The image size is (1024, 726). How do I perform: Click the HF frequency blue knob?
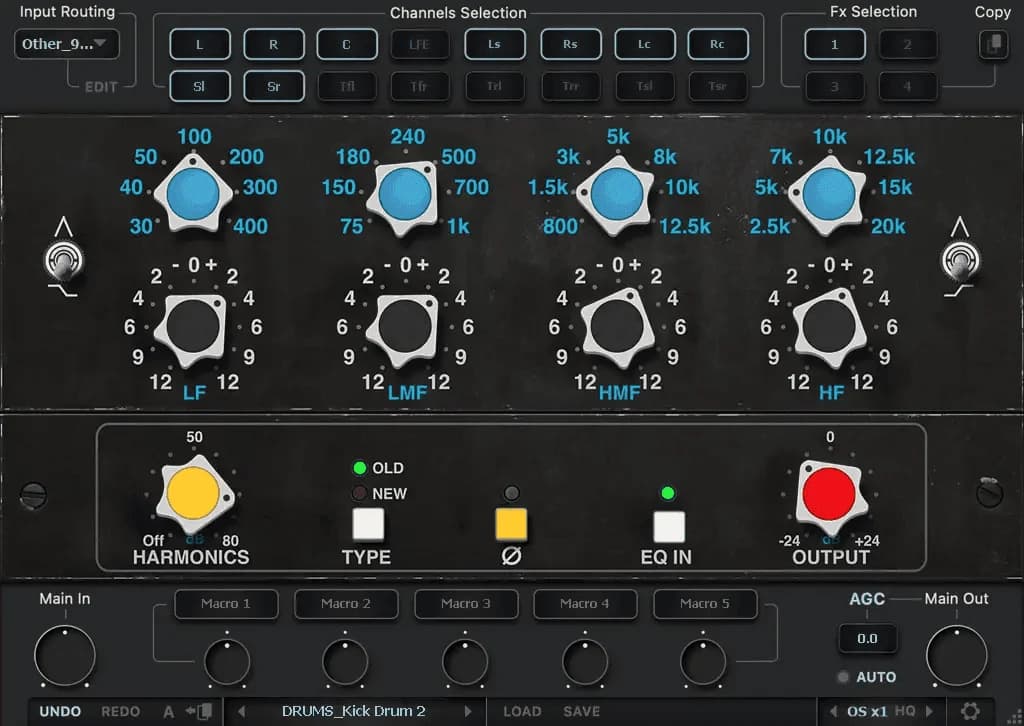829,189
